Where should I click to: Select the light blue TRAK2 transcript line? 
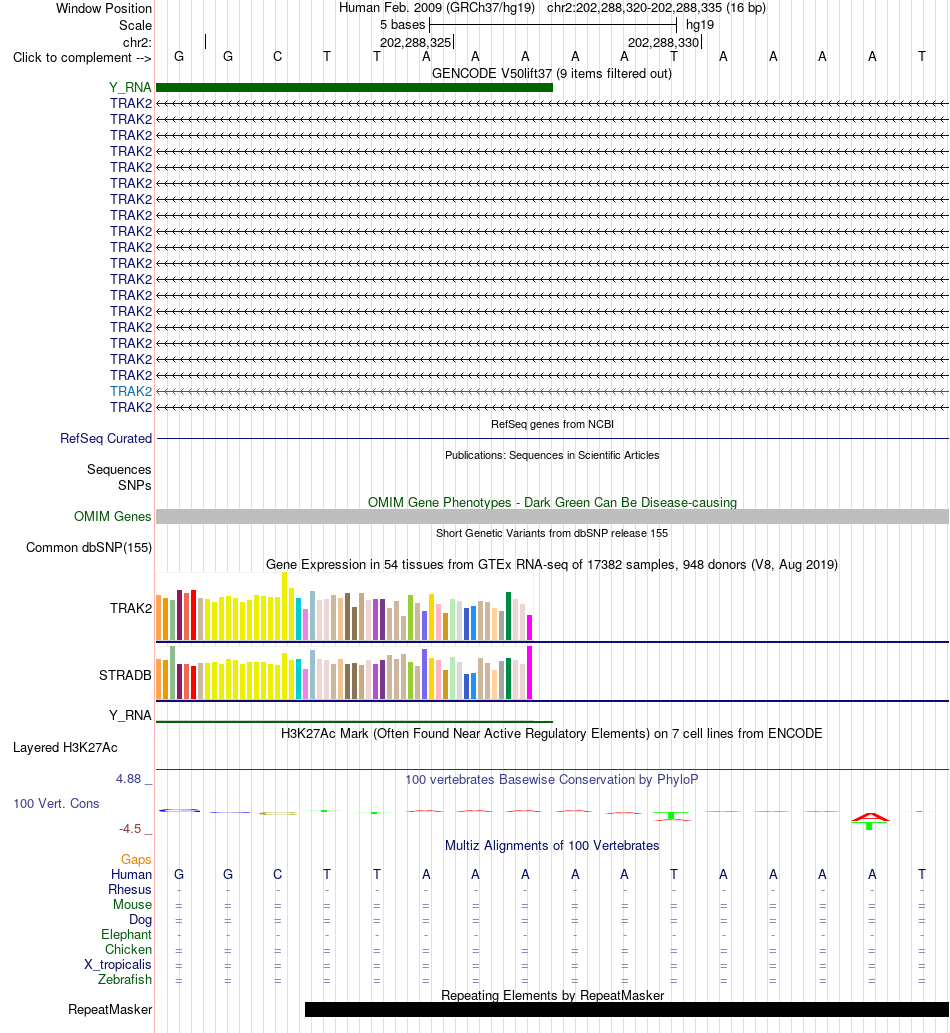tap(552, 391)
